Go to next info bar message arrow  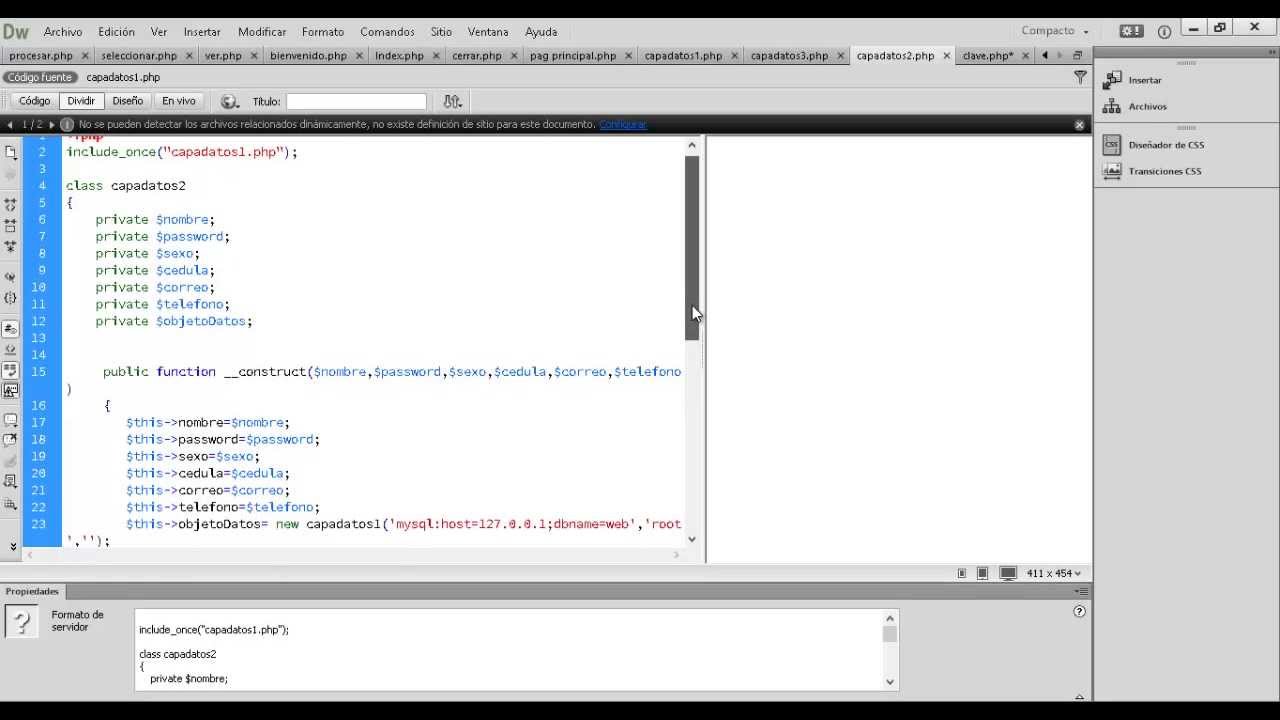click(51, 125)
